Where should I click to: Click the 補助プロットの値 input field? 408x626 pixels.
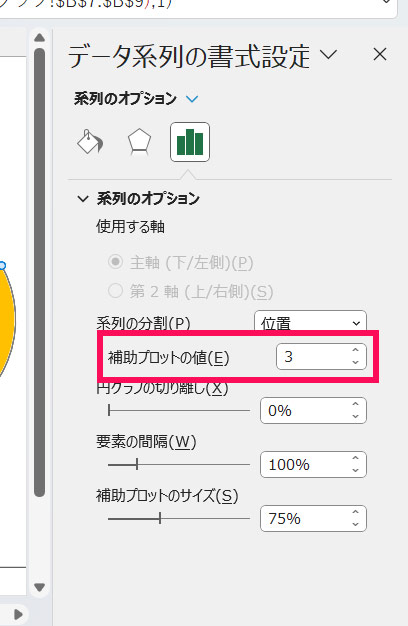pyautogui.click(x=313, y=357)
